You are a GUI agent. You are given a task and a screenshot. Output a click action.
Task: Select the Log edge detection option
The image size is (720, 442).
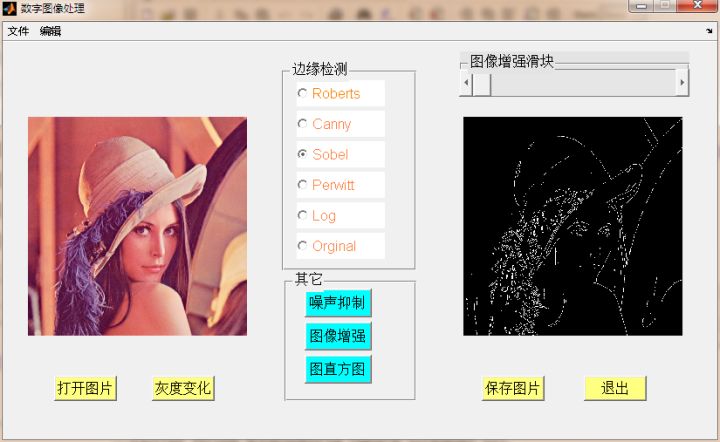340,215
